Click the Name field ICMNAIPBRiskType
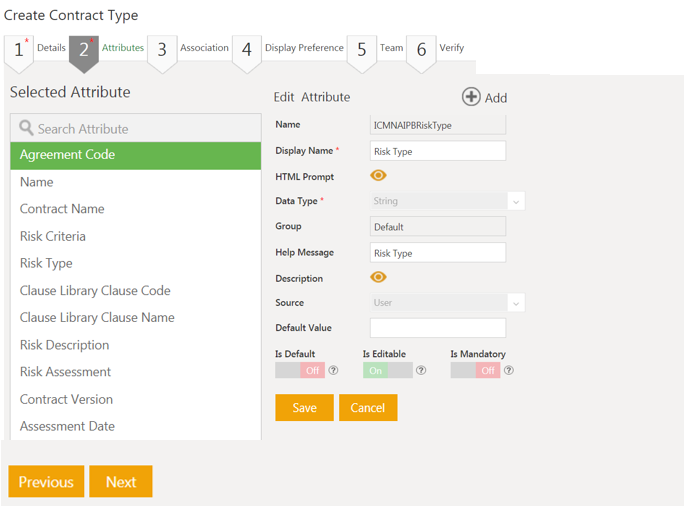Screen dimensions: 684x506 (438, 125)
